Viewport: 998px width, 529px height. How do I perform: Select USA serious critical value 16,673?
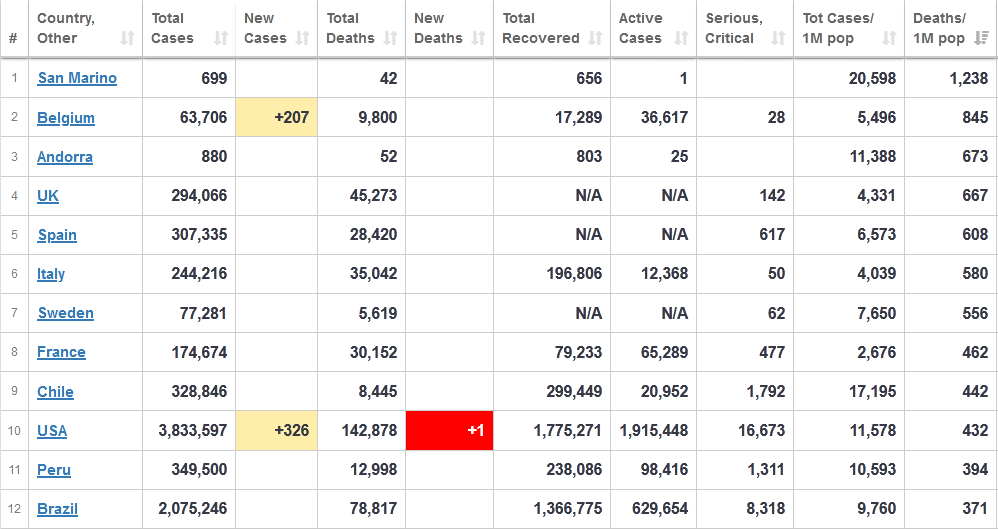click(x=762, y=431)
